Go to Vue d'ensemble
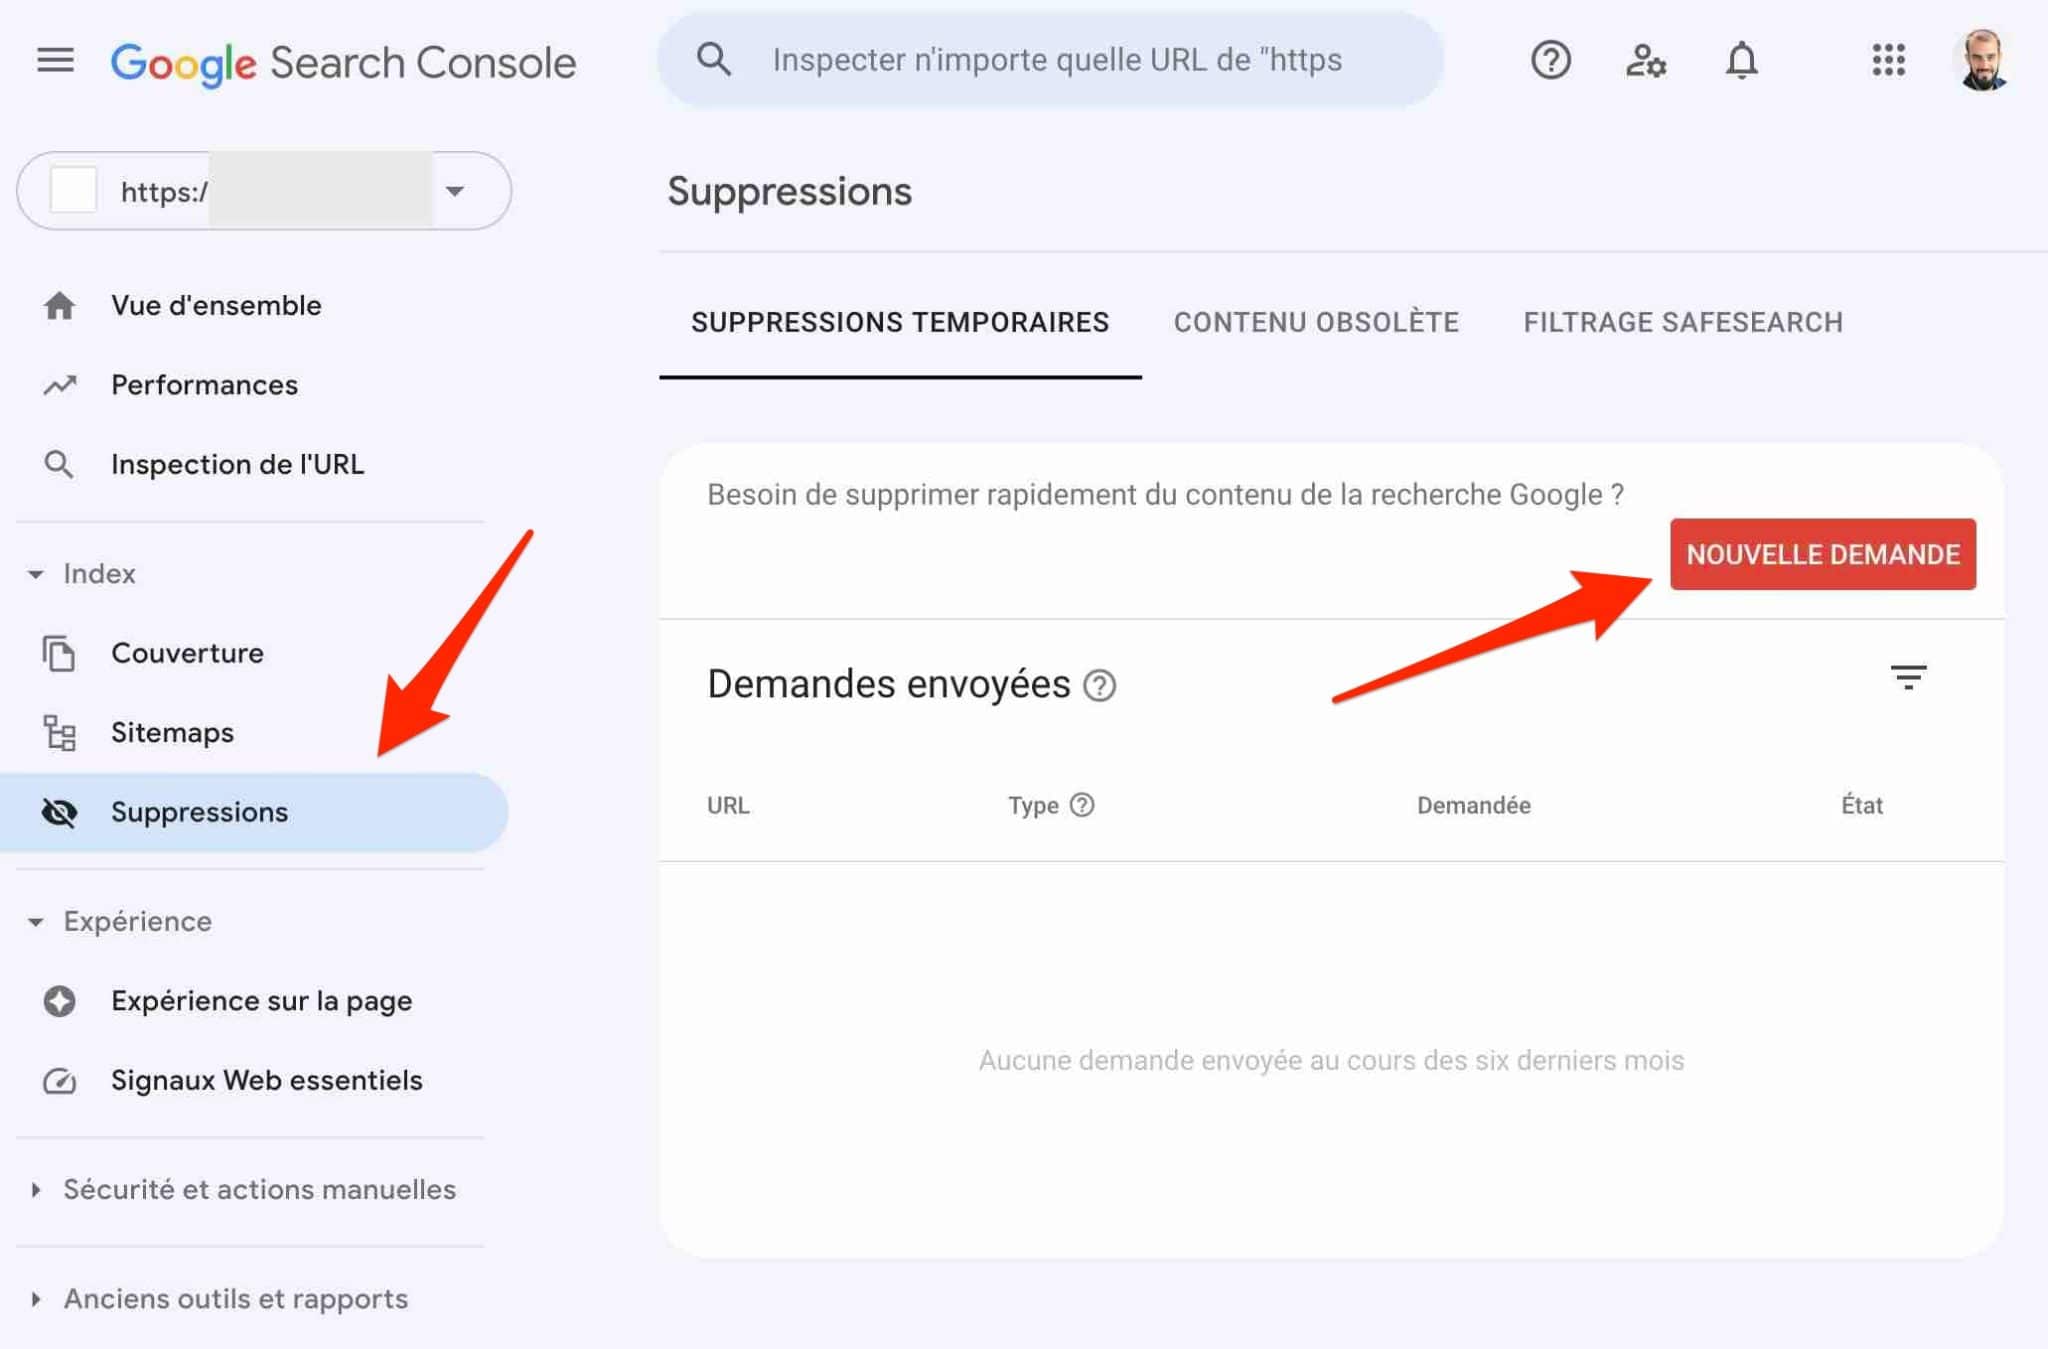 pos(216,305)
